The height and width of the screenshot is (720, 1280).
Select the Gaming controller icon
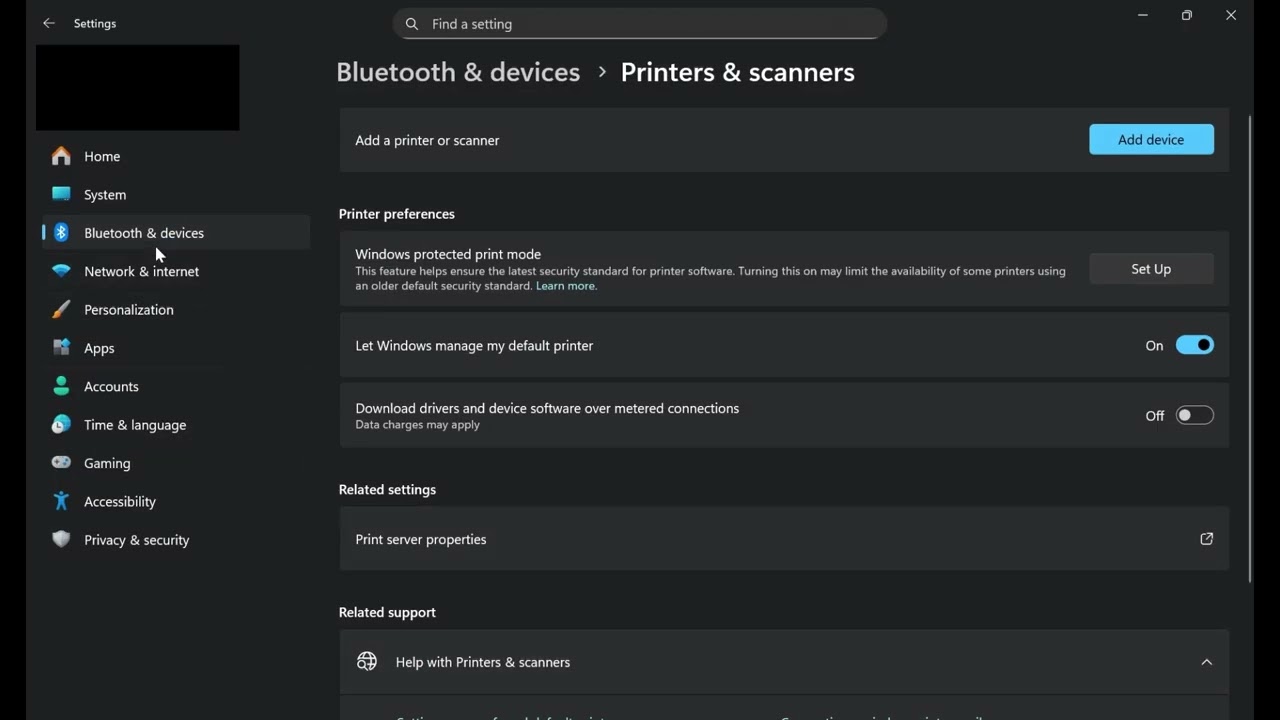(x=61, y=463)
